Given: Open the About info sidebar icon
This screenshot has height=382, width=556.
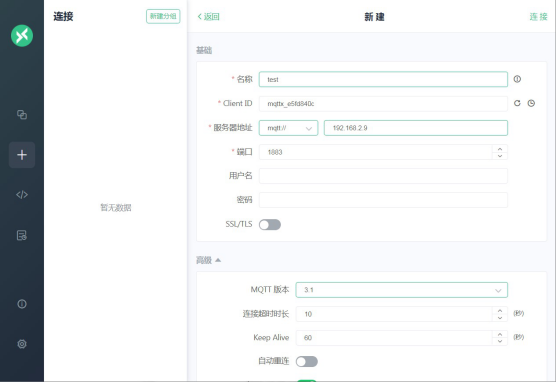Looking at the screenshot, I should [x=22, y=304].
